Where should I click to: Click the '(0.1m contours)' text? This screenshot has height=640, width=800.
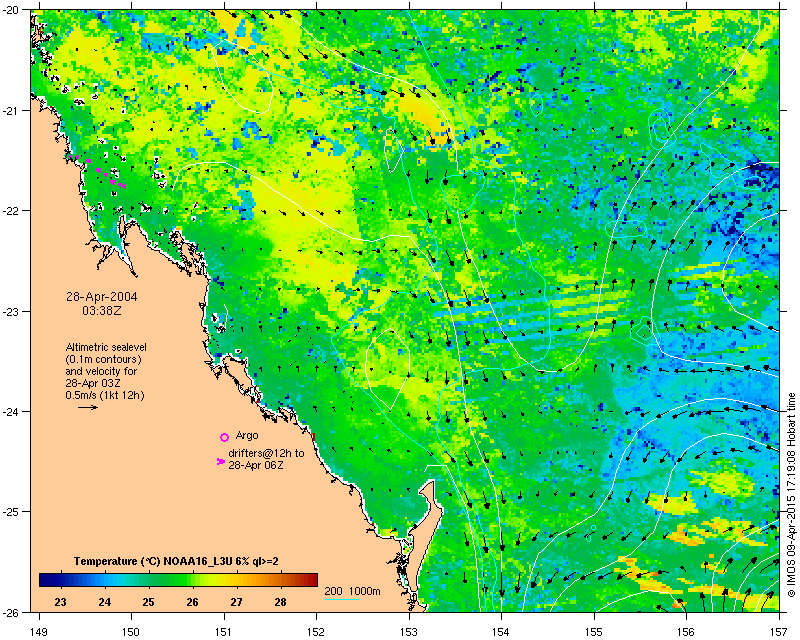tap(103, 359)
